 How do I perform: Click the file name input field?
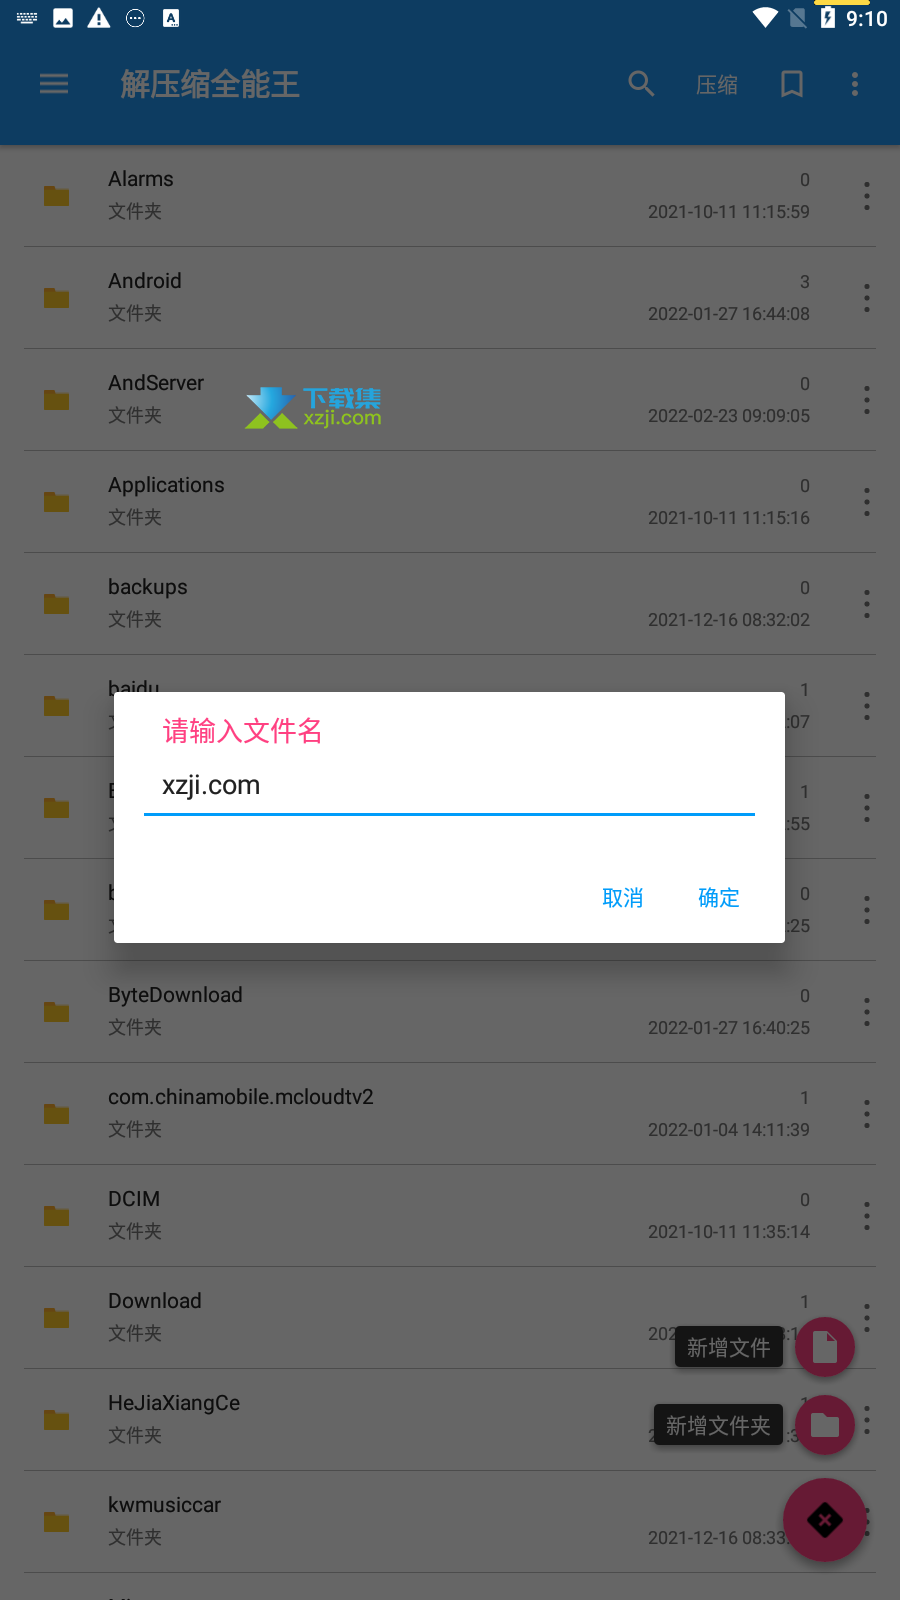pyautogui.click(x=449, y=787)
